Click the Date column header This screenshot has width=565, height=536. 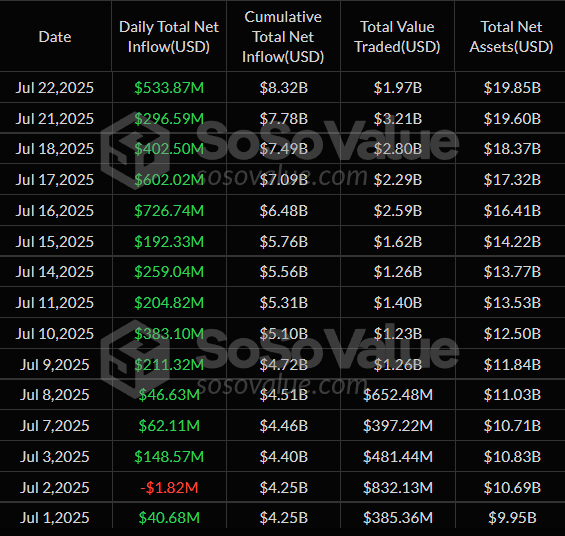(x=55, y=37)
